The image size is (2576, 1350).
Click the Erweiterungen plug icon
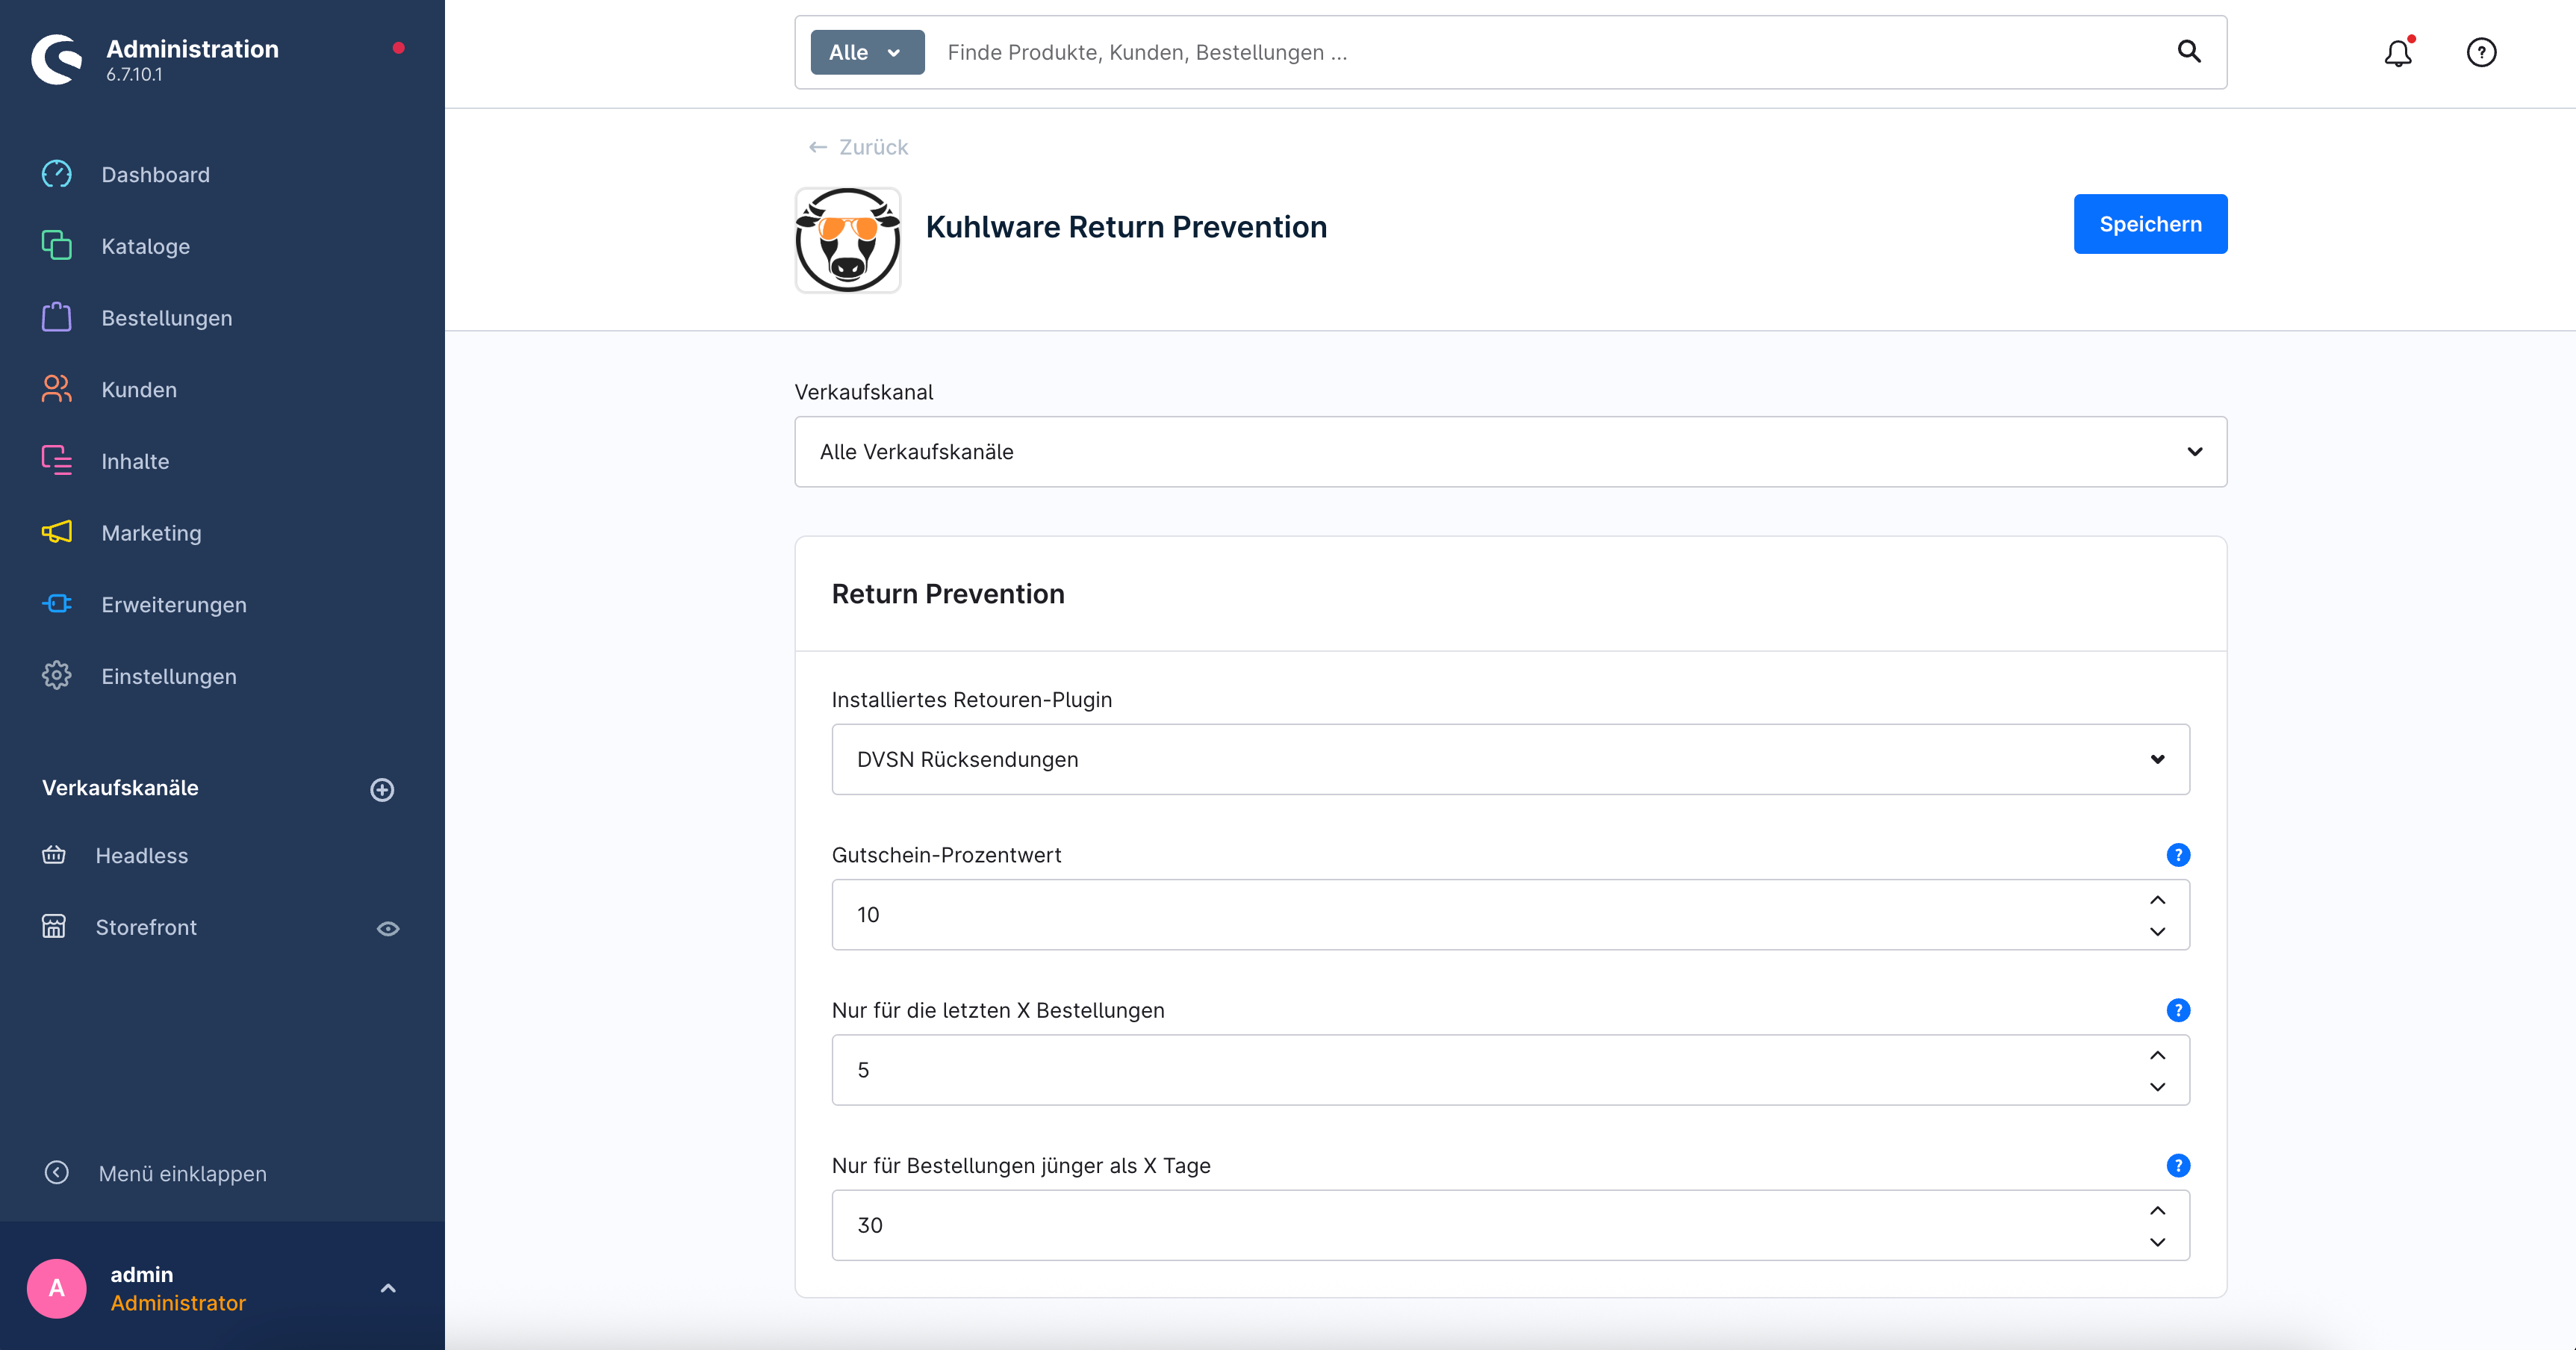coord(57,604)
